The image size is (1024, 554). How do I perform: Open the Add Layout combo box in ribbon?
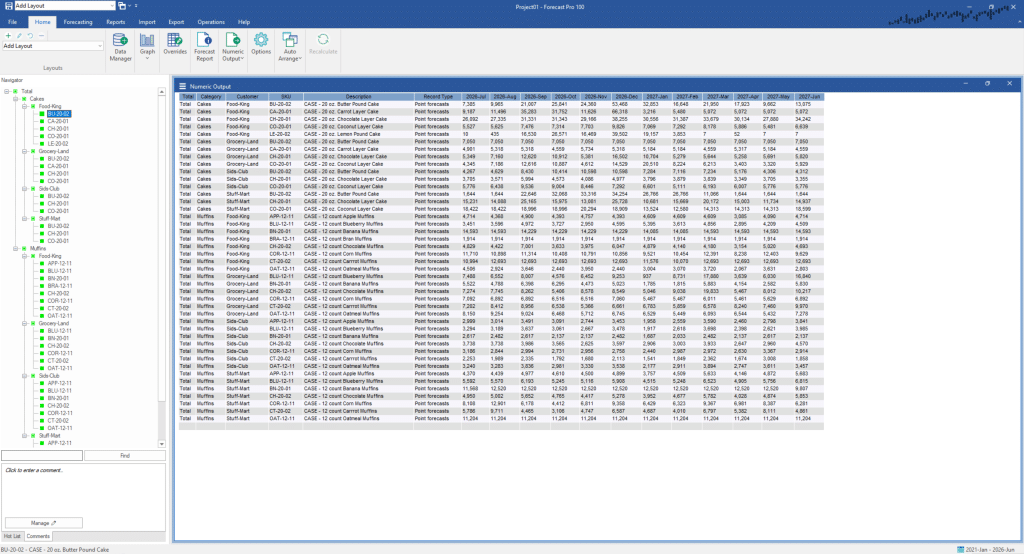(52, 46)
